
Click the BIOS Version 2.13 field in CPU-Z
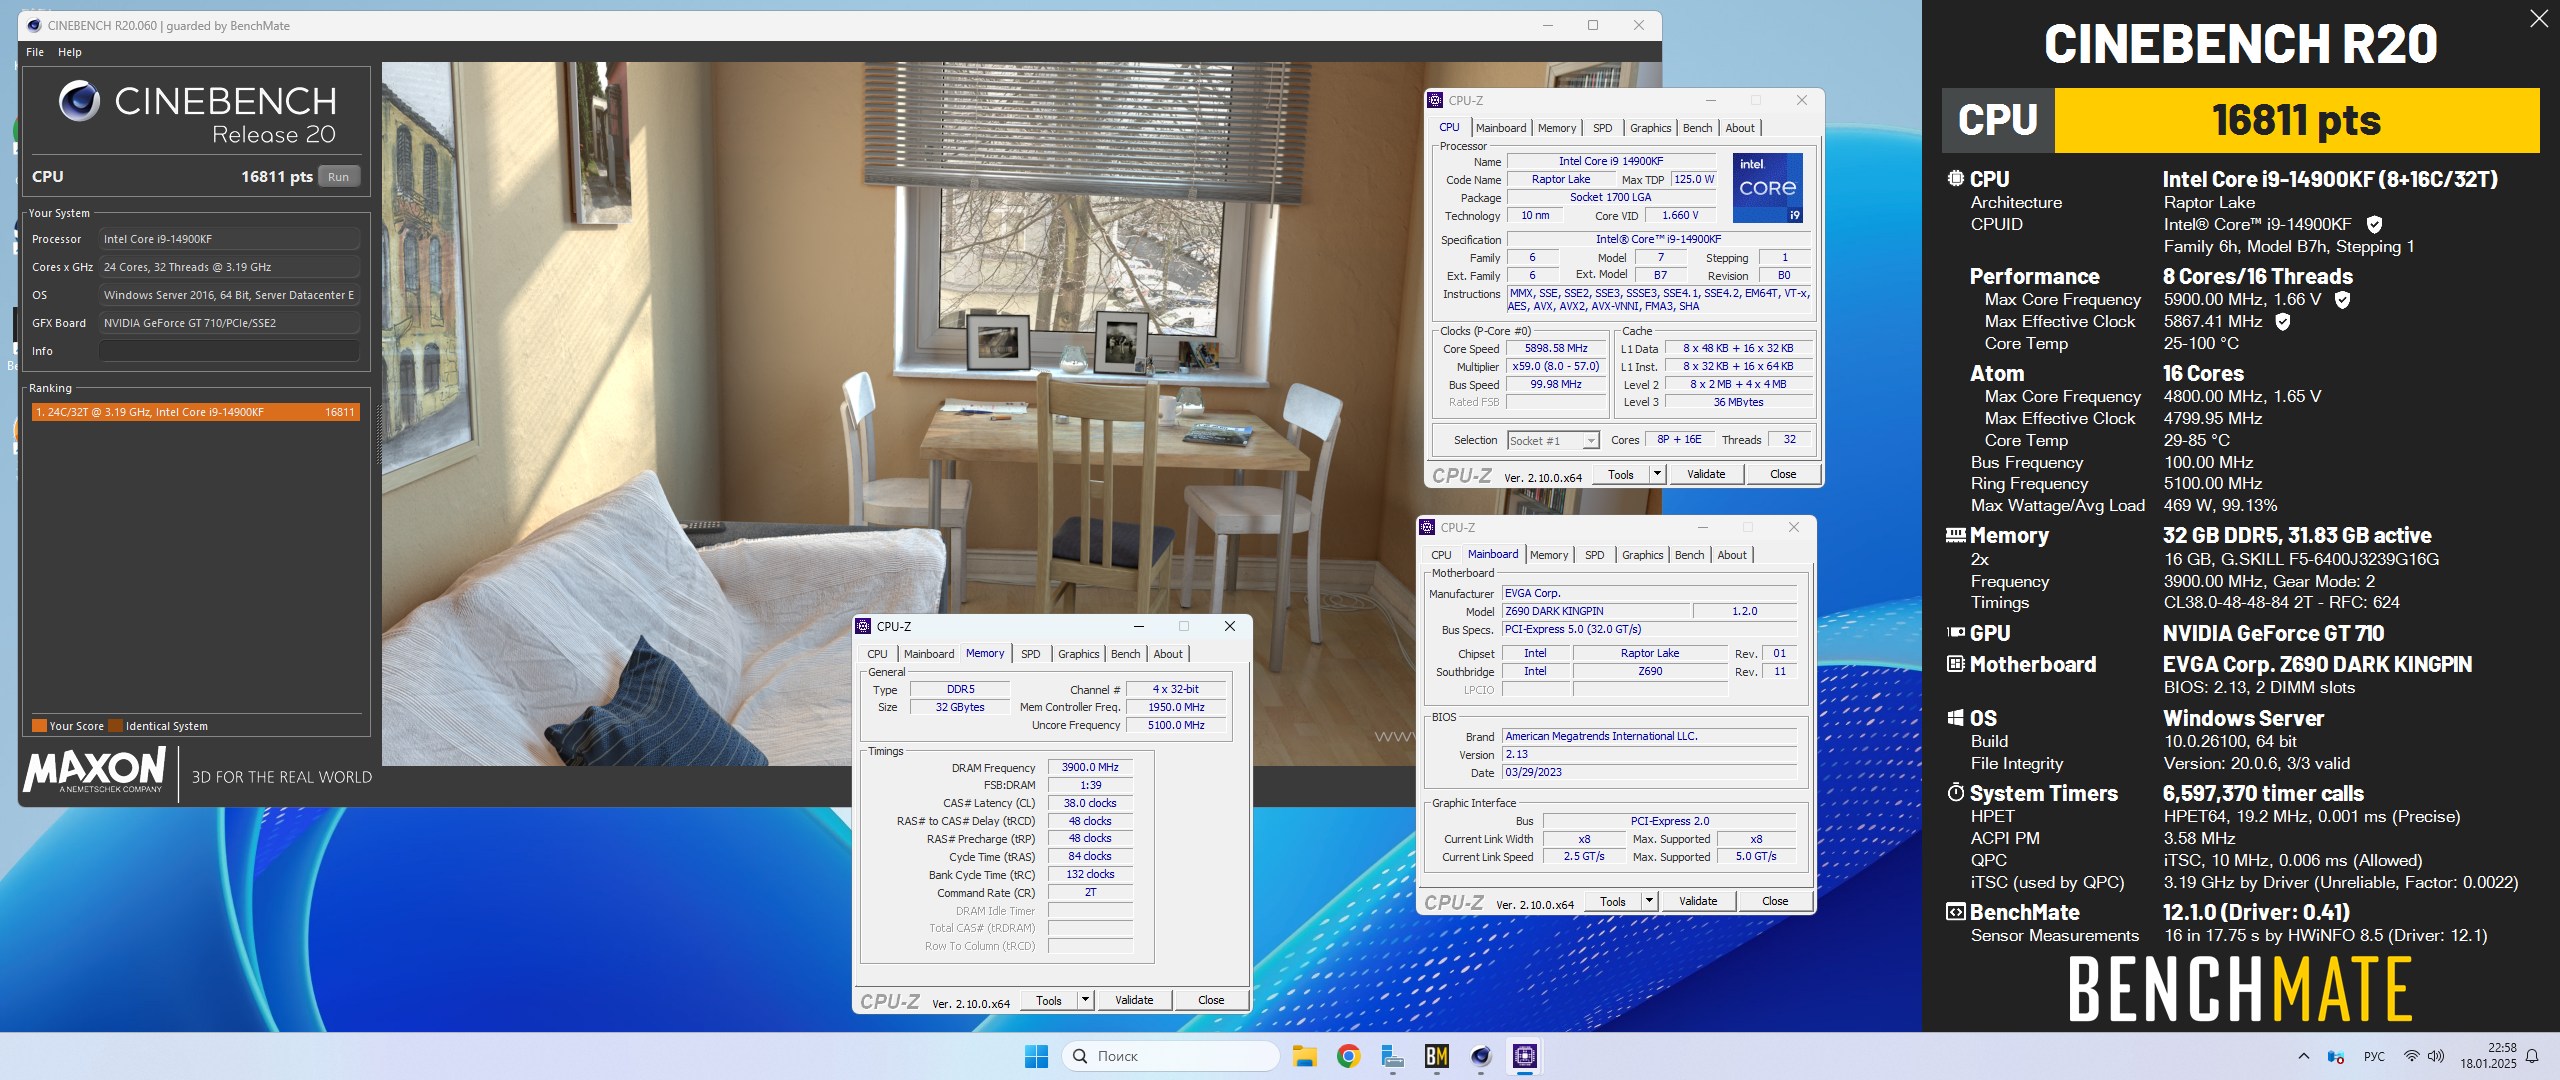(x=1649, y=755)
